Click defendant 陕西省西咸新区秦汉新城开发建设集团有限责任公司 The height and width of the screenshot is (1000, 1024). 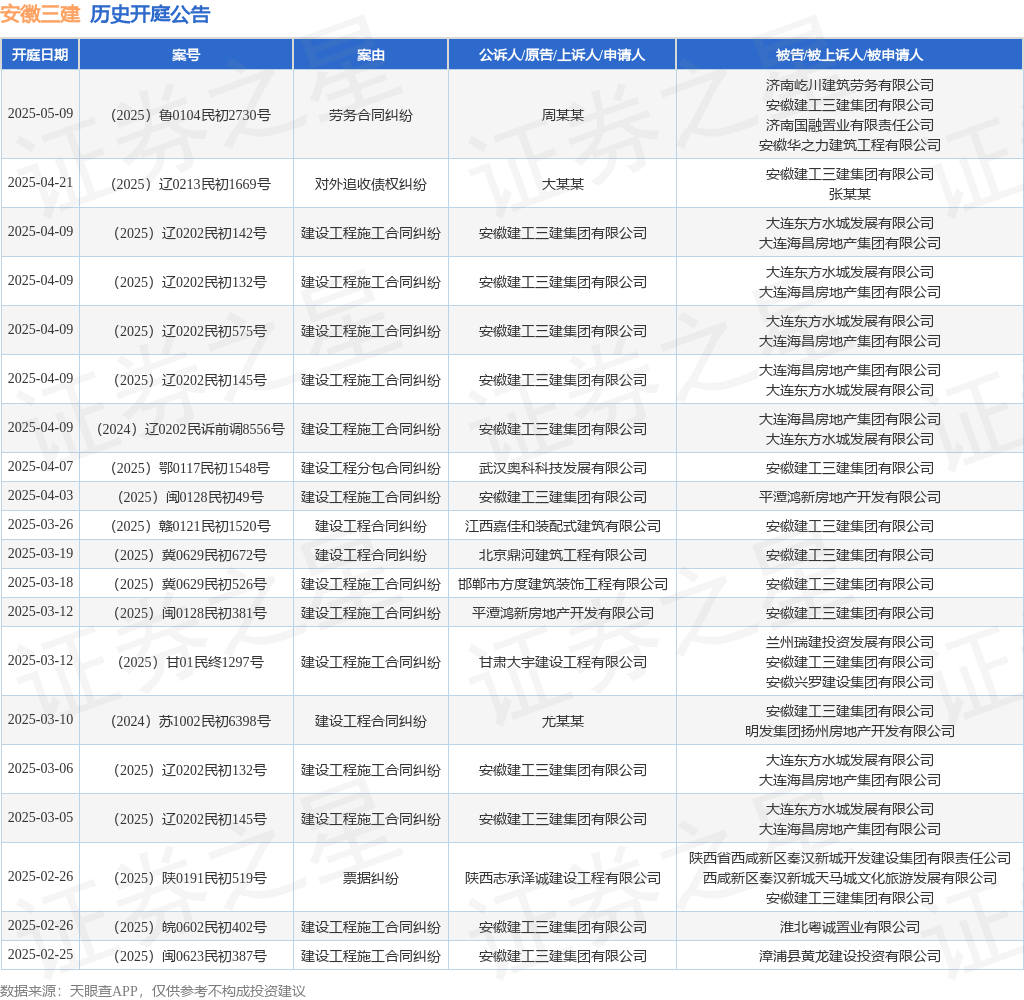pyautogui.click(x=849, y=858)
